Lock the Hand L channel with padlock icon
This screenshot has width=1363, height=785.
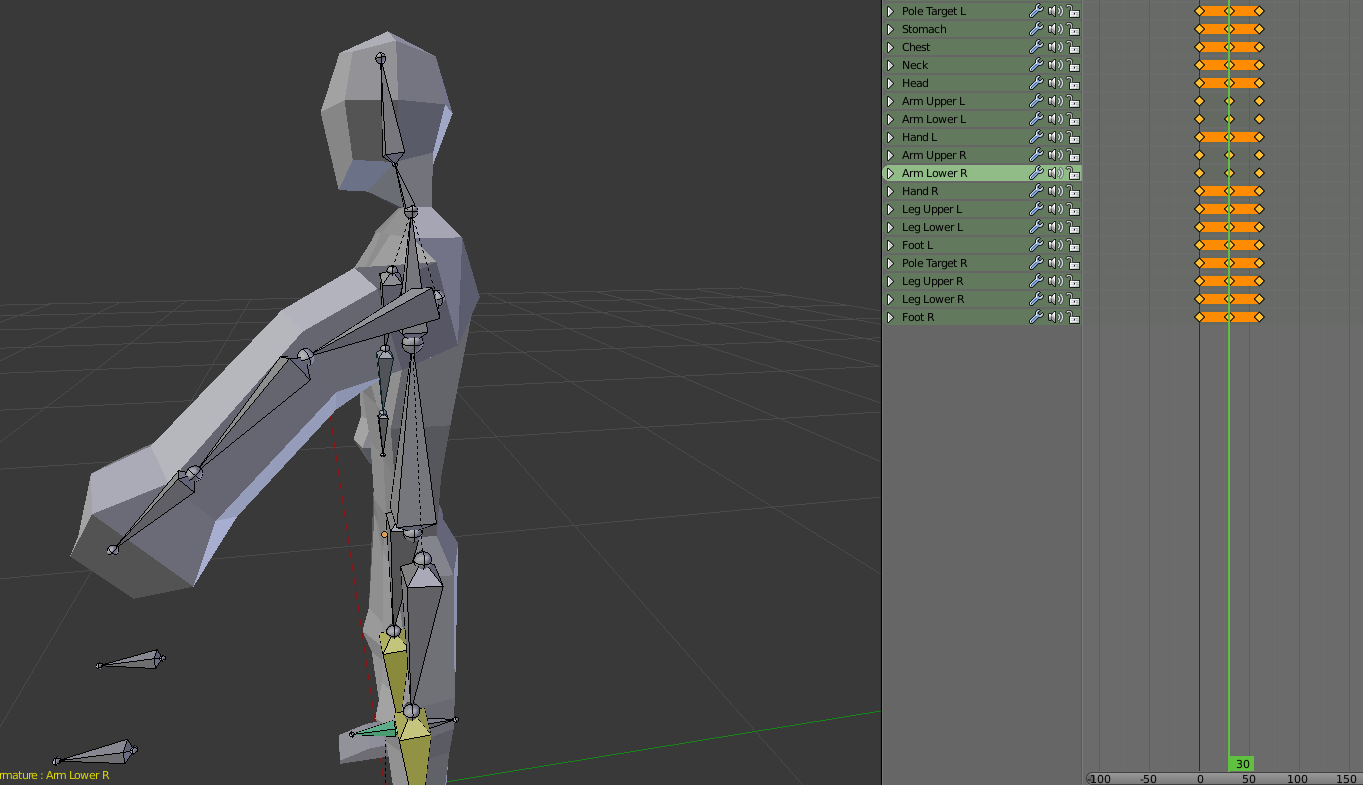tap(1073, 137)
